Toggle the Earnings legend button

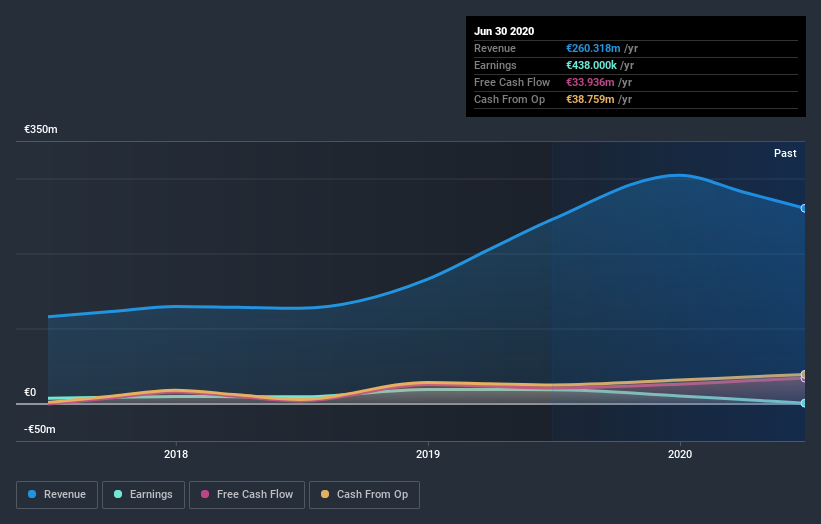pos(143,495)
